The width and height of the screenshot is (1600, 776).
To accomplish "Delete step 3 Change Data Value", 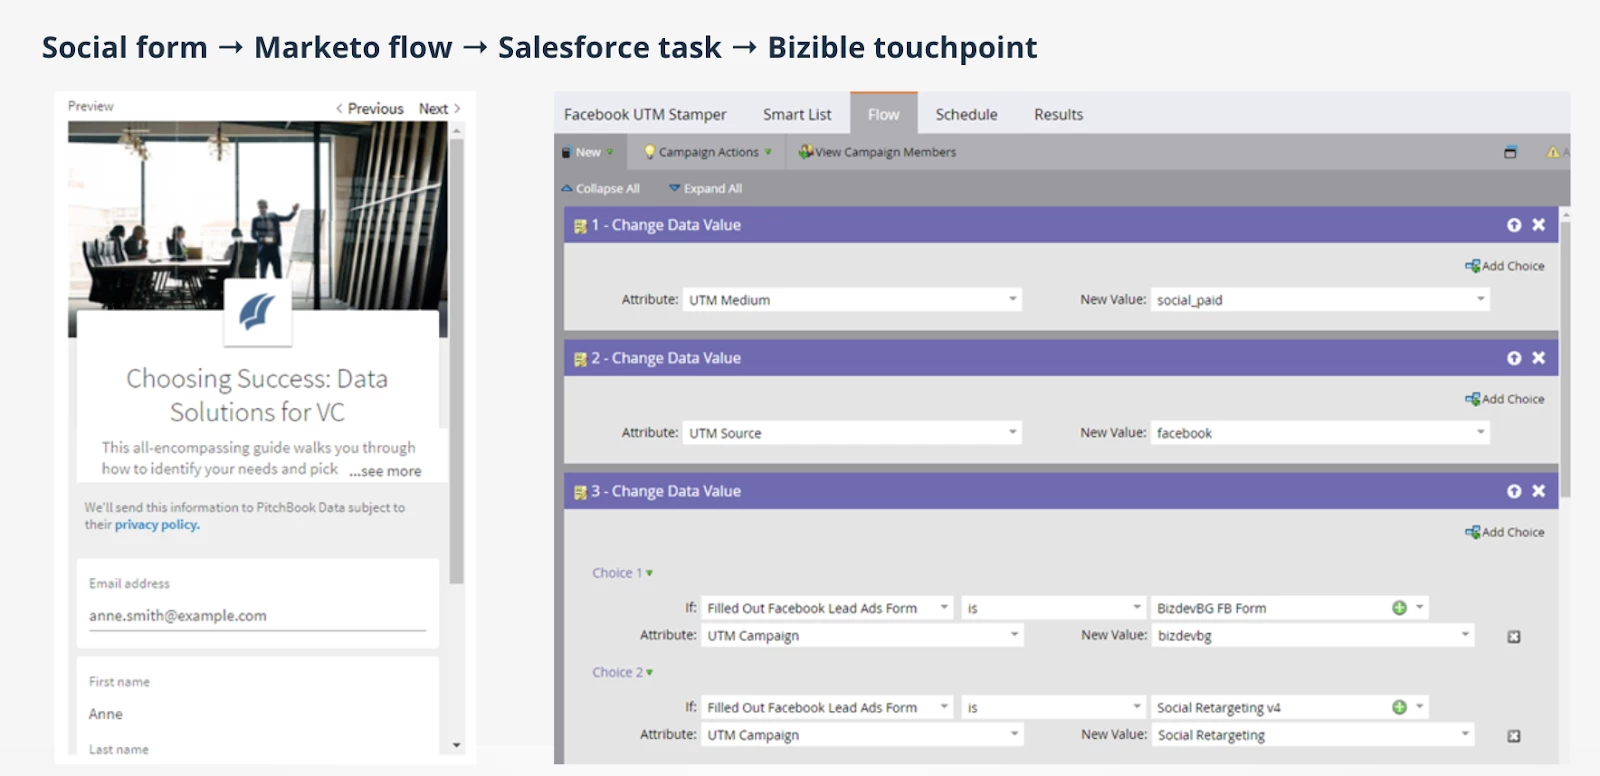I will click(1539, 491).
